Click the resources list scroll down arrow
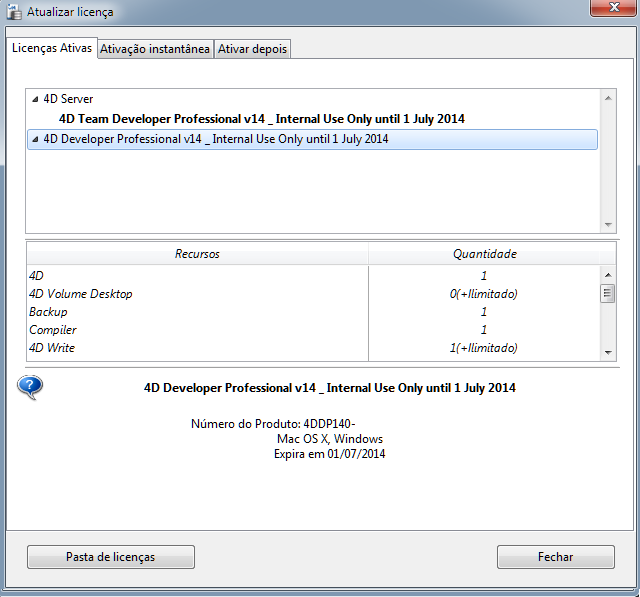Viewport: 640px width, 597px height. tap(608, 353)
